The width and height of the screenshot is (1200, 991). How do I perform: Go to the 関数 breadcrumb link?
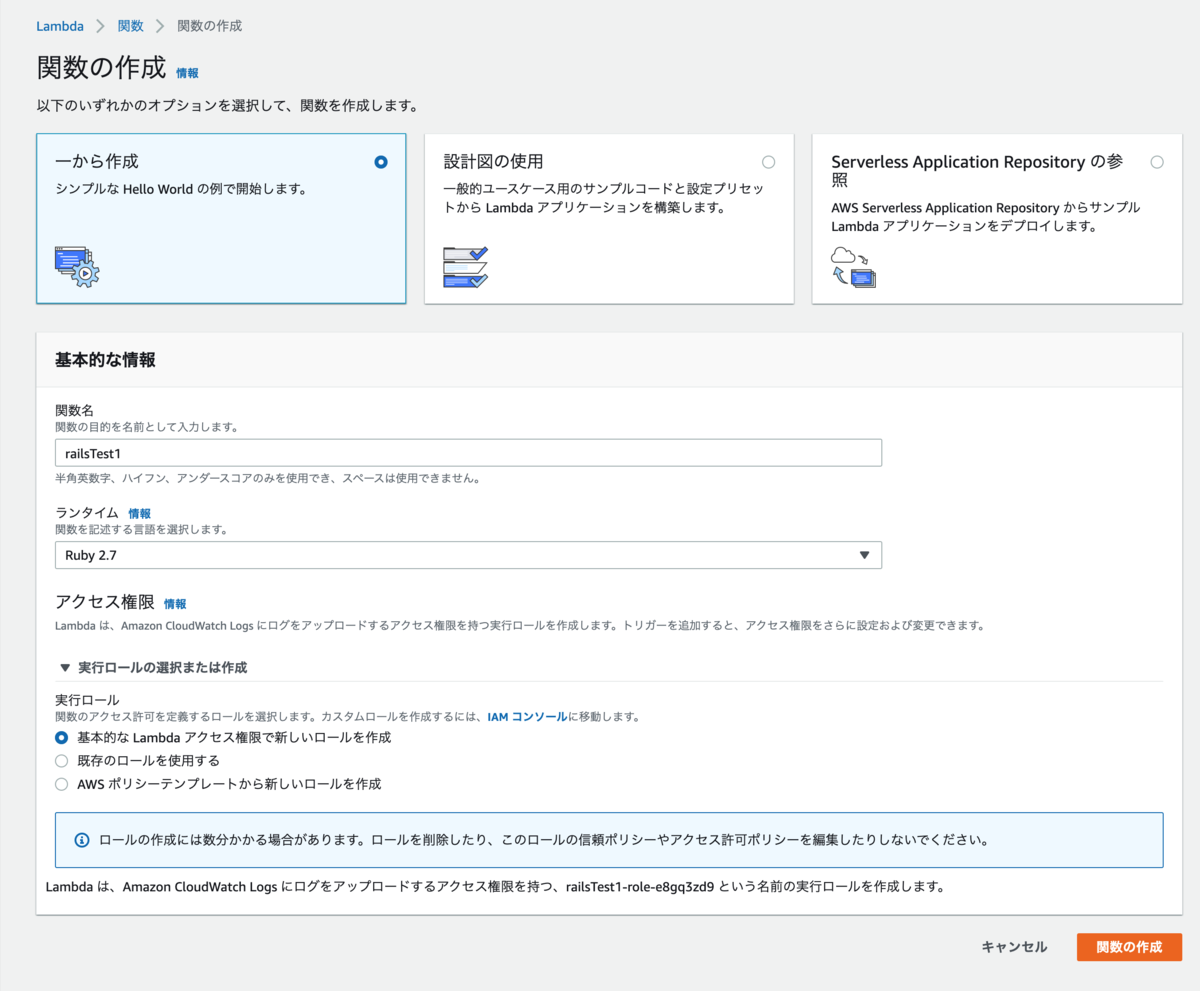click(x=130, y=26)
